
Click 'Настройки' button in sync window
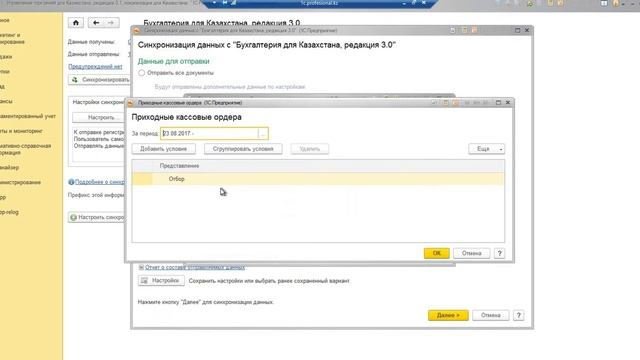tap(161, 281)
